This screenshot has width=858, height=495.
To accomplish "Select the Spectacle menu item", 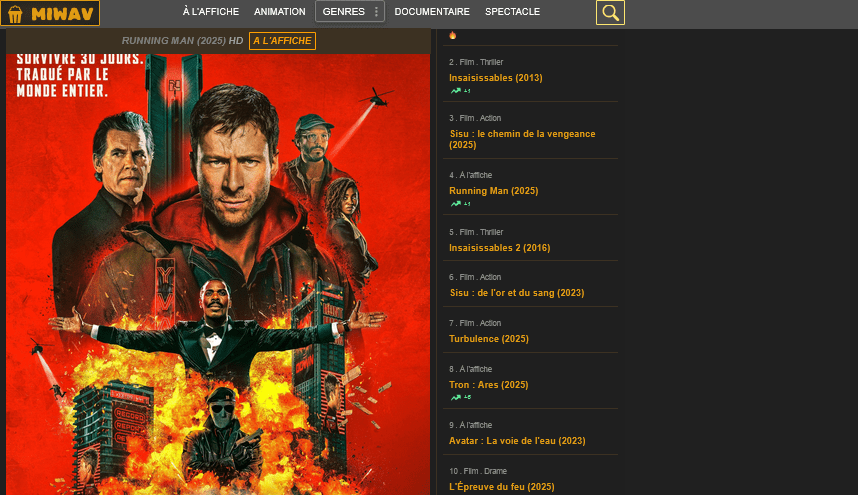I will click(x=512, y=12).
